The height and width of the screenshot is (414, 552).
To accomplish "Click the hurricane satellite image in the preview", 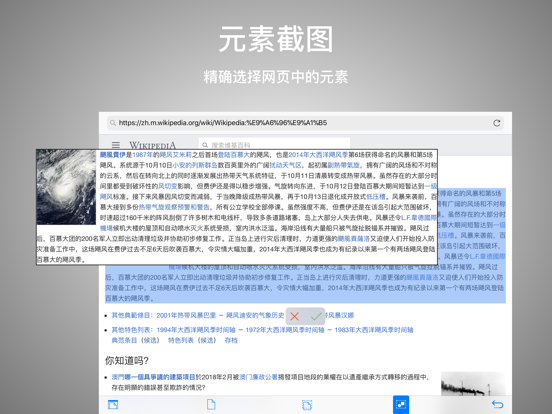I will click(66, 187).
